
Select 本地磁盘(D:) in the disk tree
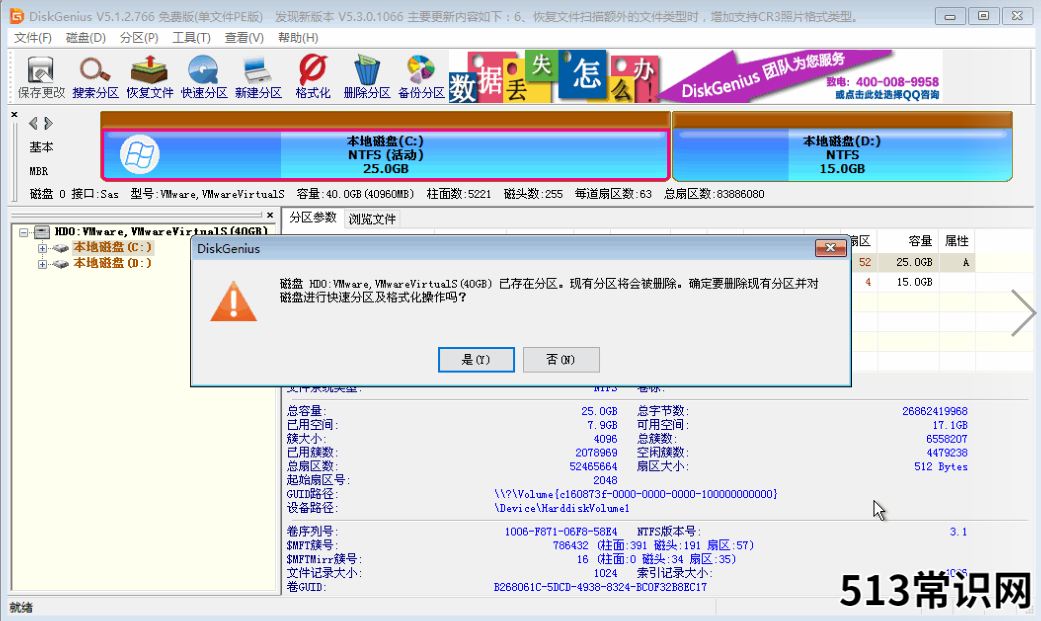(x=112, y=264)
